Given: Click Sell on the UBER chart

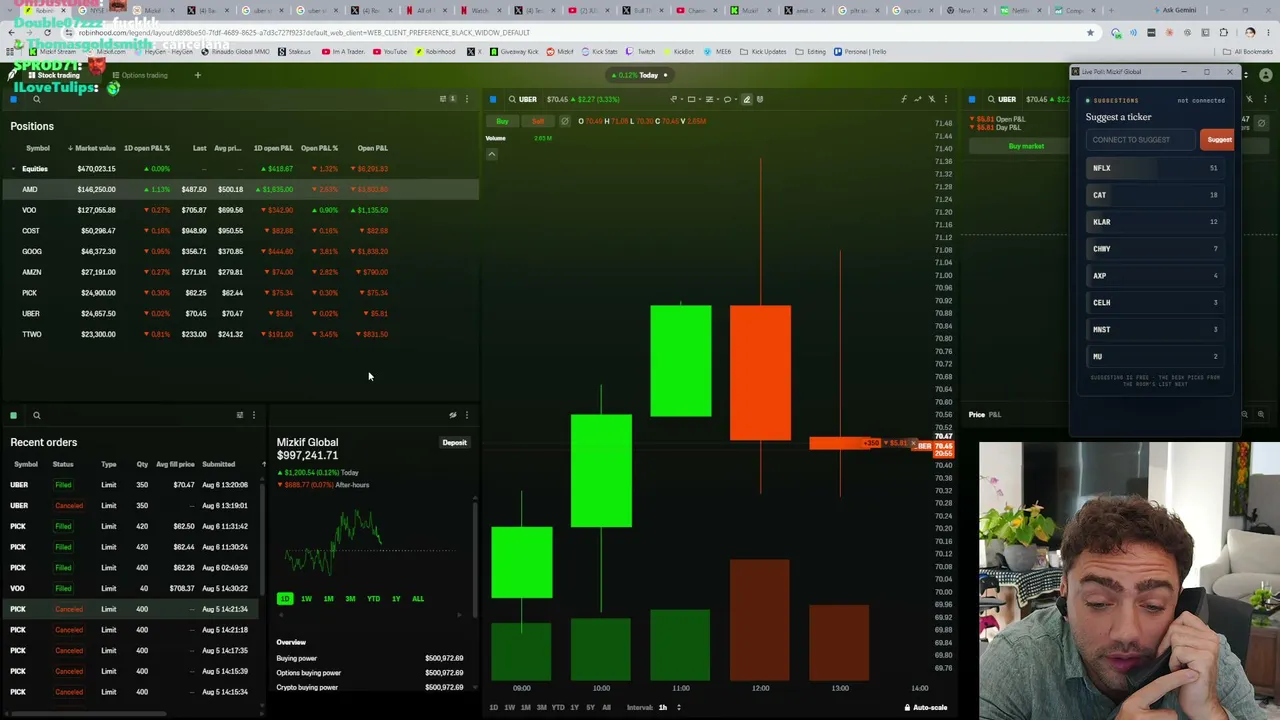Looking at the screenshot, I should click(538, 121).
